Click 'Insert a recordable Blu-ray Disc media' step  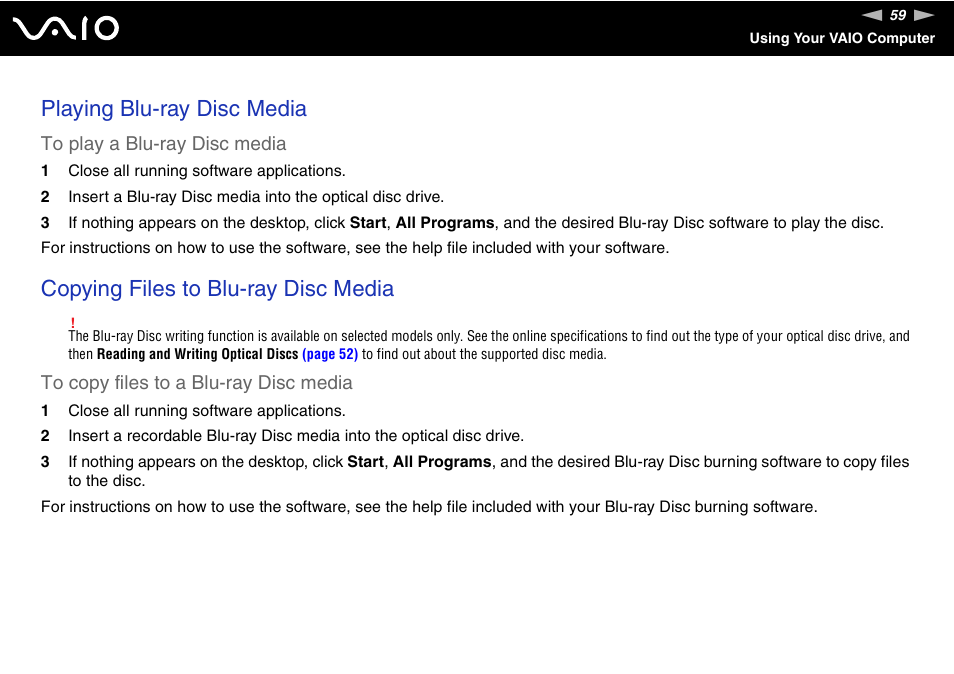[x=296, y=436]
